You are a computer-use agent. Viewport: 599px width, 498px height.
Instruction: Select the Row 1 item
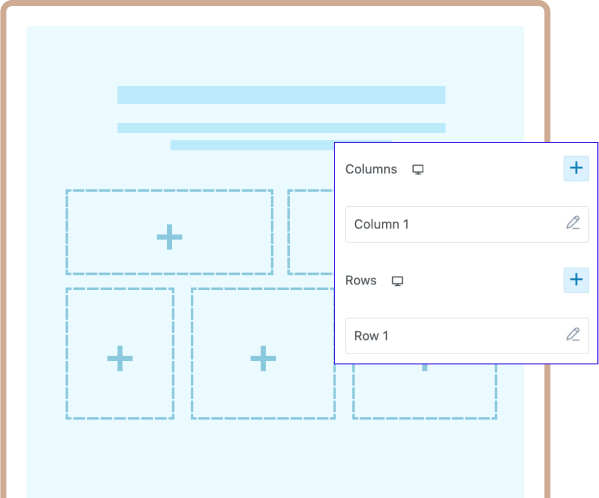[467, 336]
